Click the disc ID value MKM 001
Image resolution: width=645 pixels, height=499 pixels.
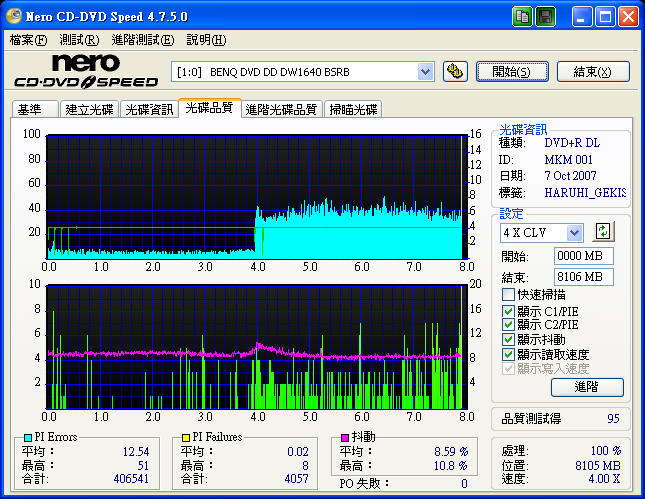click(568, 160)
